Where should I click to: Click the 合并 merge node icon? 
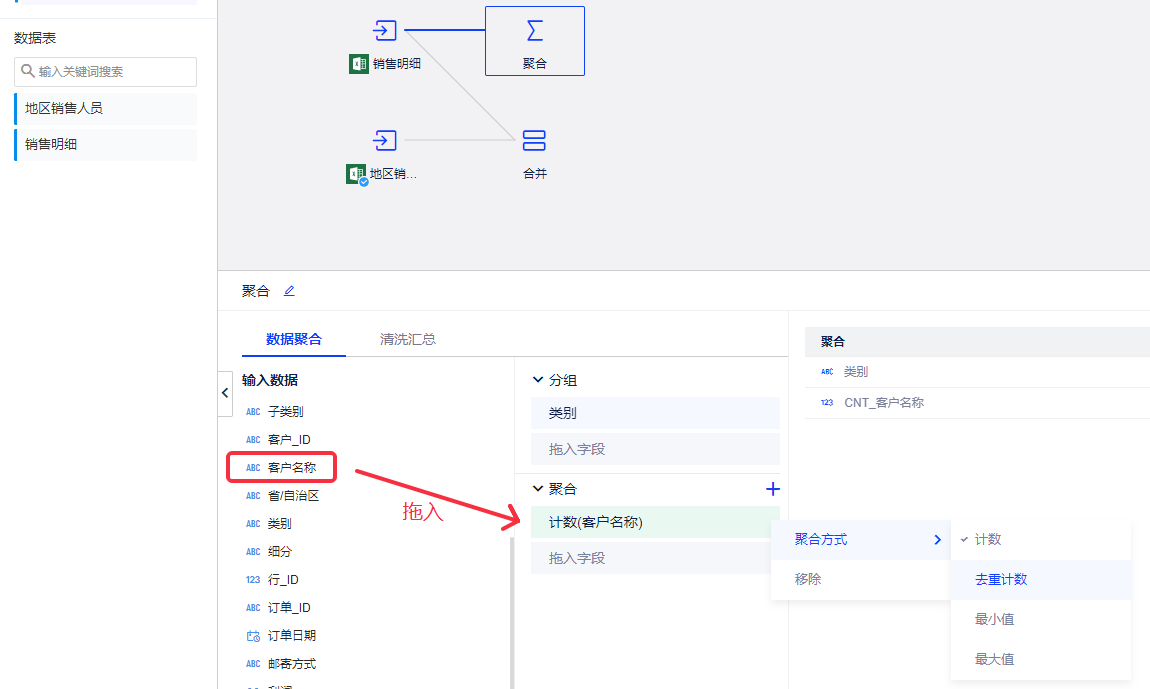tap(535, 140)
